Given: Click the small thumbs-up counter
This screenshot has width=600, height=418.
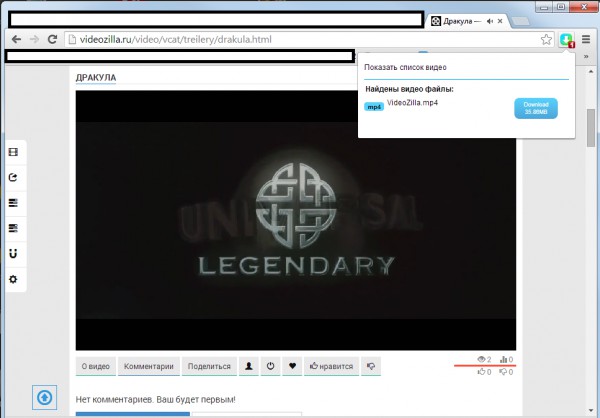Looking at the screenshot, I should tap(484, 372).
